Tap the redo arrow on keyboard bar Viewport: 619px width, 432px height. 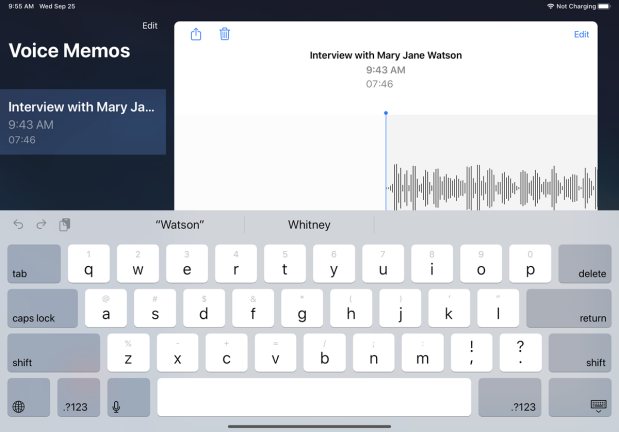pos(41,224)
